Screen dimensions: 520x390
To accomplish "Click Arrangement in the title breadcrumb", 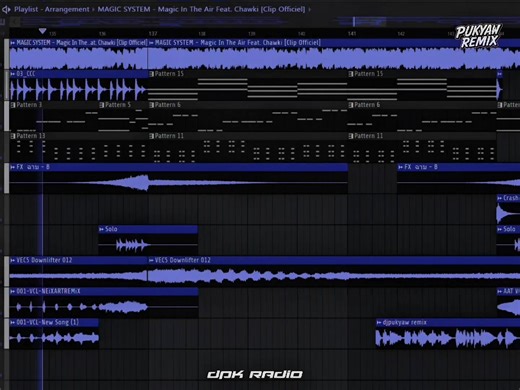I will [x=67, y=9].
